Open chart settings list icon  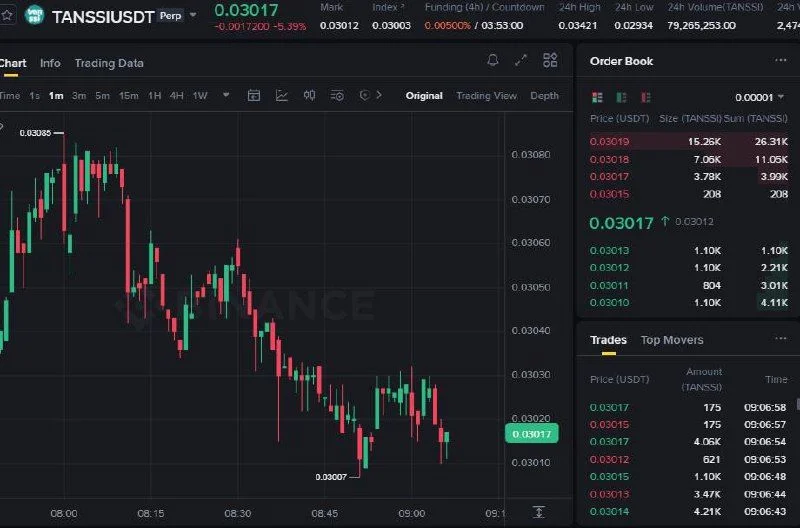pyautogui.click(x=337, y=95)
